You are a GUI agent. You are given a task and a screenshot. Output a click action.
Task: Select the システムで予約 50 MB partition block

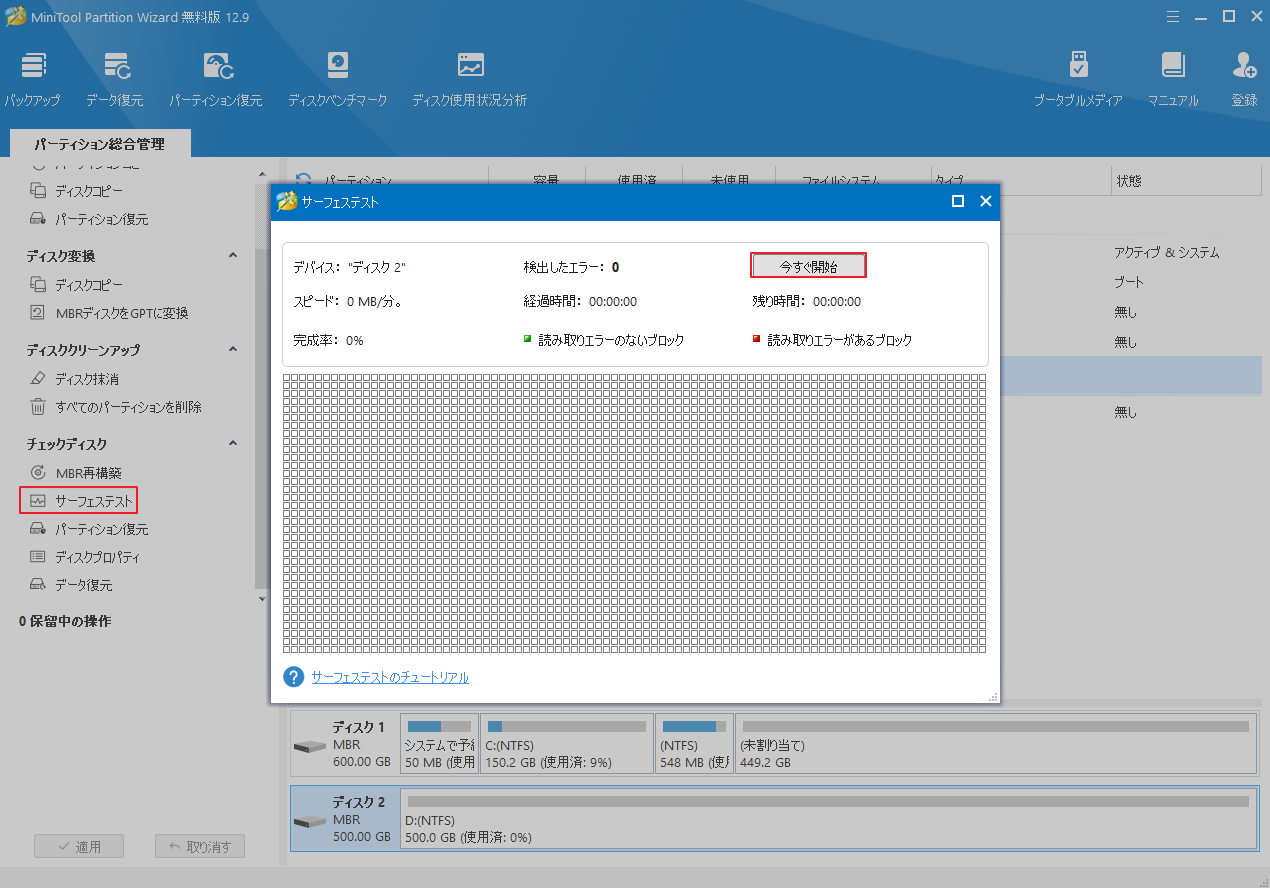[439, 744]
